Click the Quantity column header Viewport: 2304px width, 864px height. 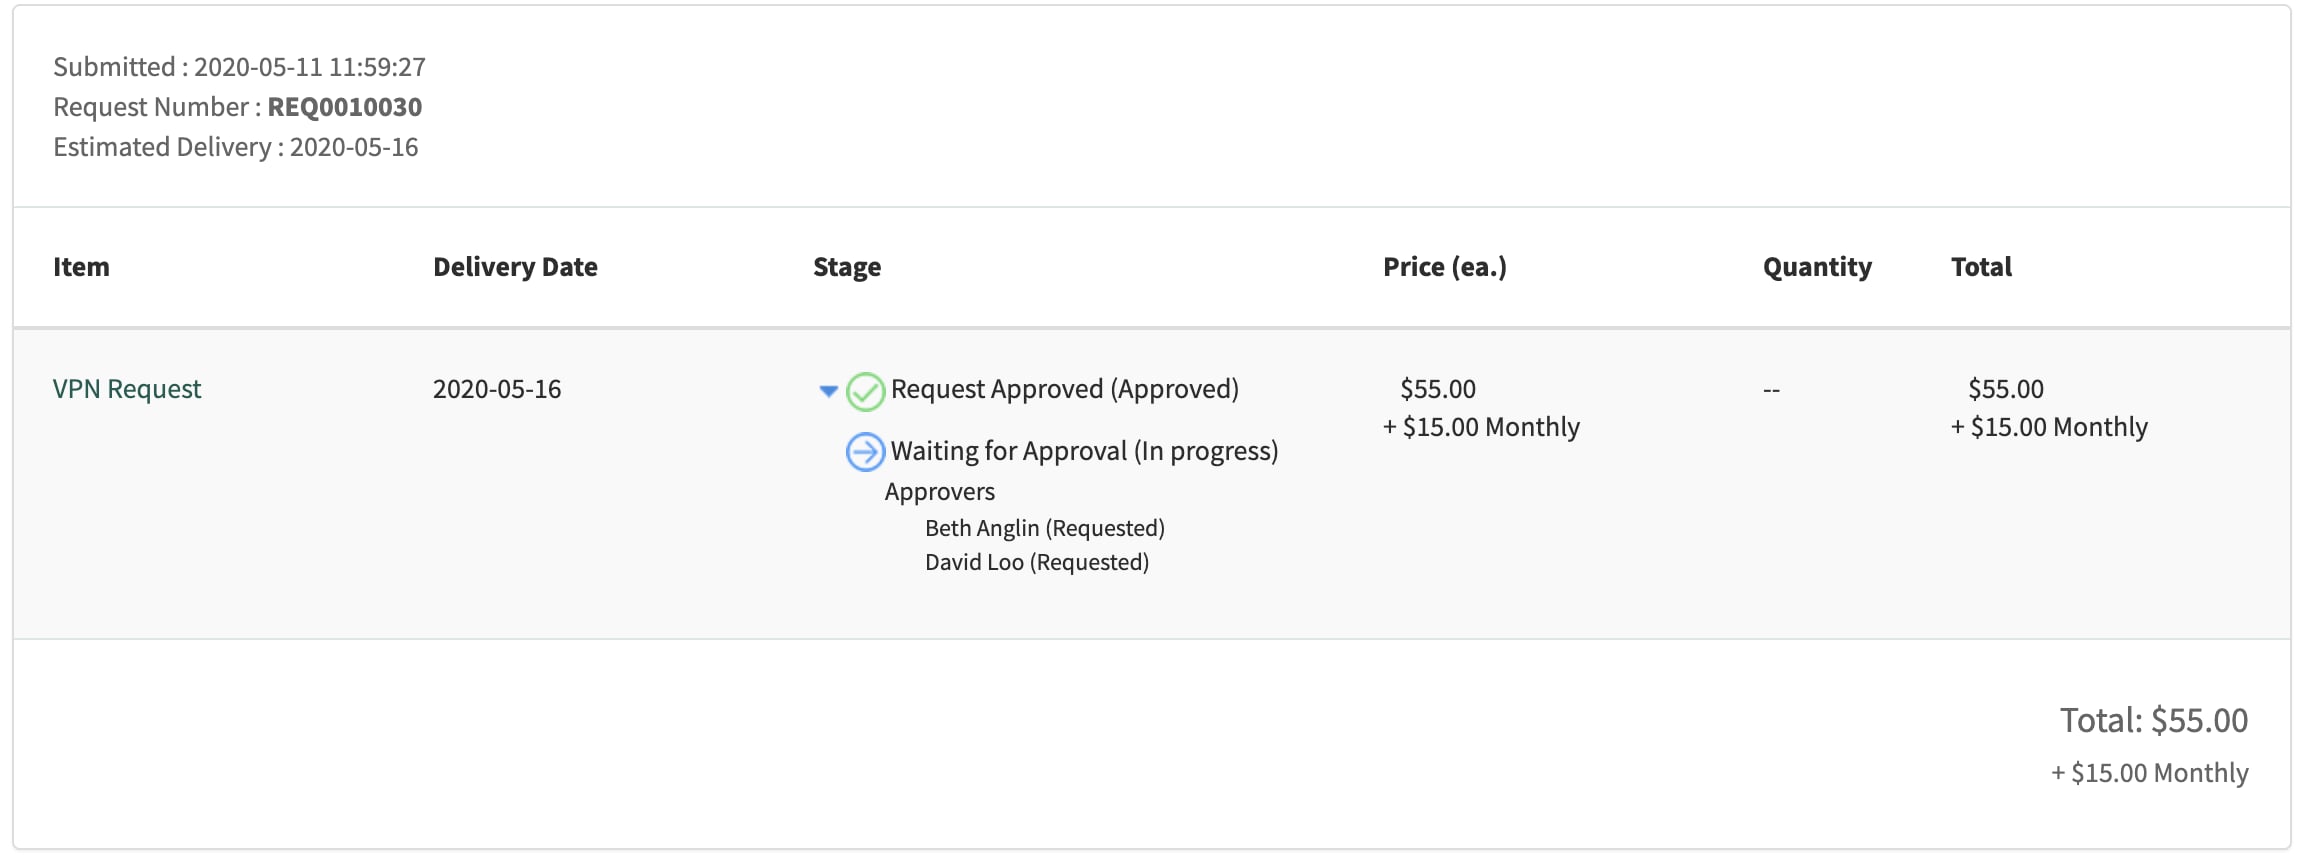[x=1817, y=267]
